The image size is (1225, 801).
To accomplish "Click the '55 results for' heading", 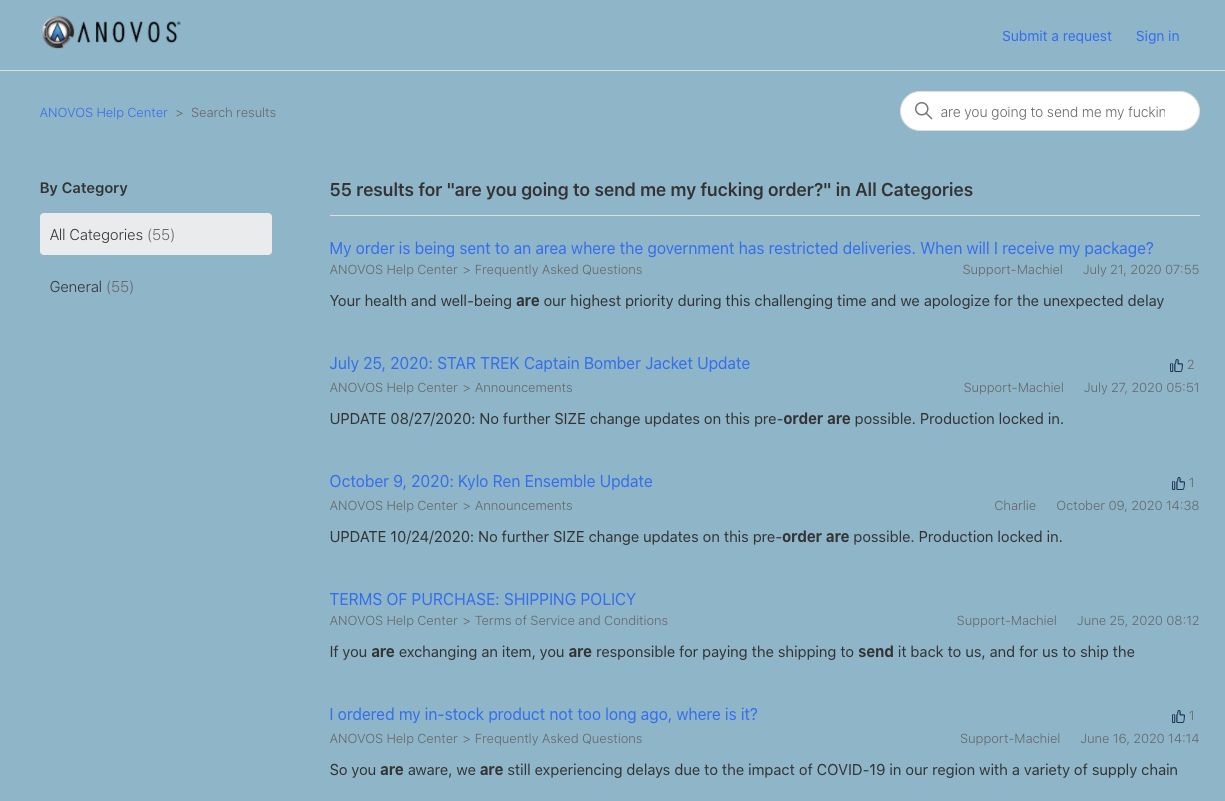I will pos(651,189).
